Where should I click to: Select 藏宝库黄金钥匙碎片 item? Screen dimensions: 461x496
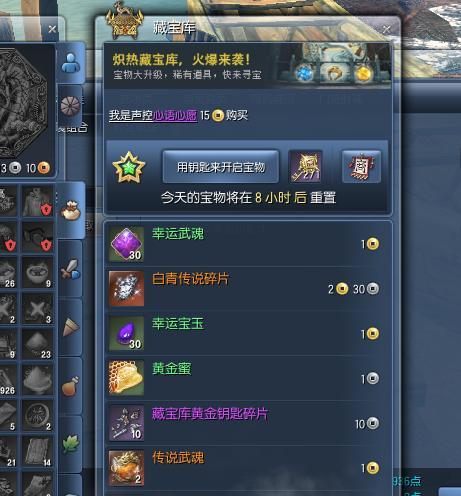(x=248, y=423)
